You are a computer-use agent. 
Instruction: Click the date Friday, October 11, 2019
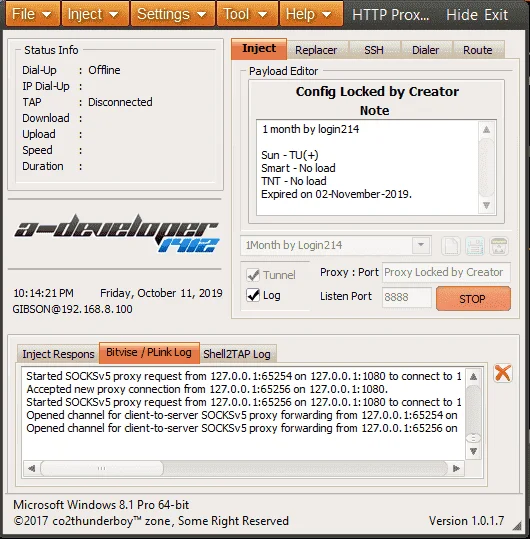(161, 293)
